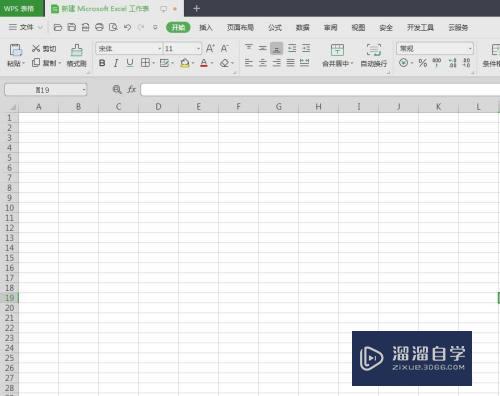Decrease font size with the smaller A icon
Screen dimensions: 500x396
click(x=225, y=49)
